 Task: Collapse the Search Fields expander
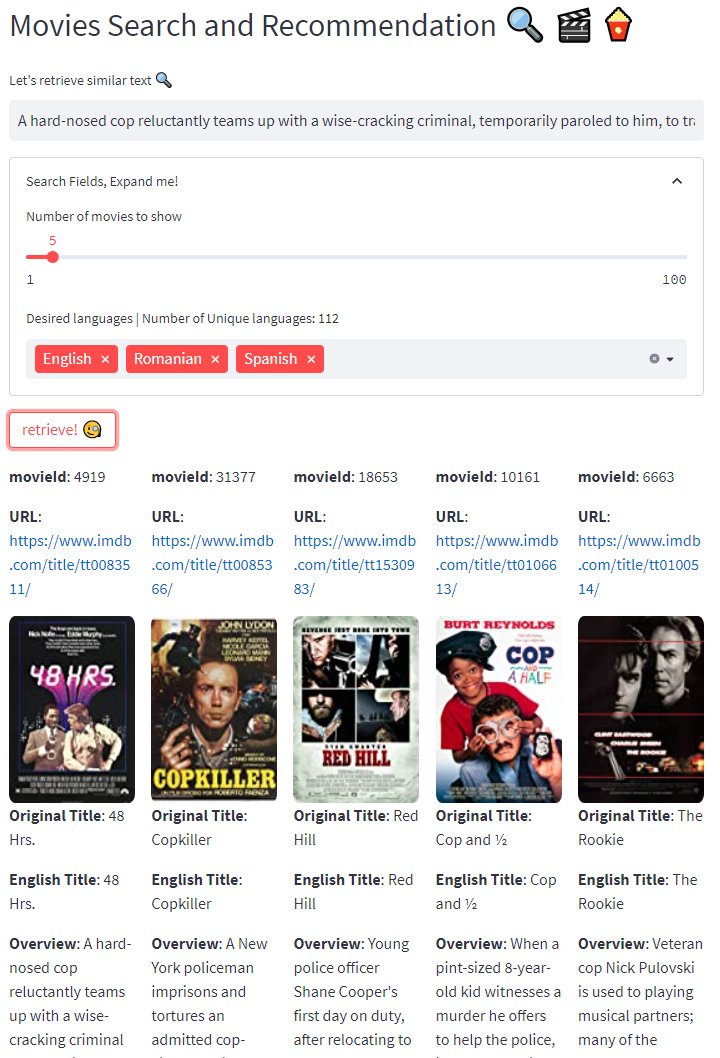(677, 181)
